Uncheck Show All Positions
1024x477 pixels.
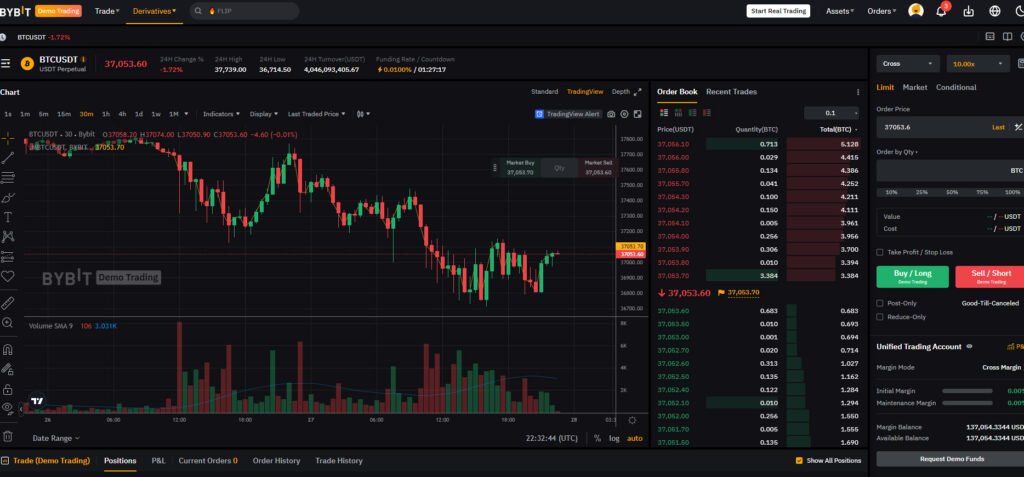point(799,461)
